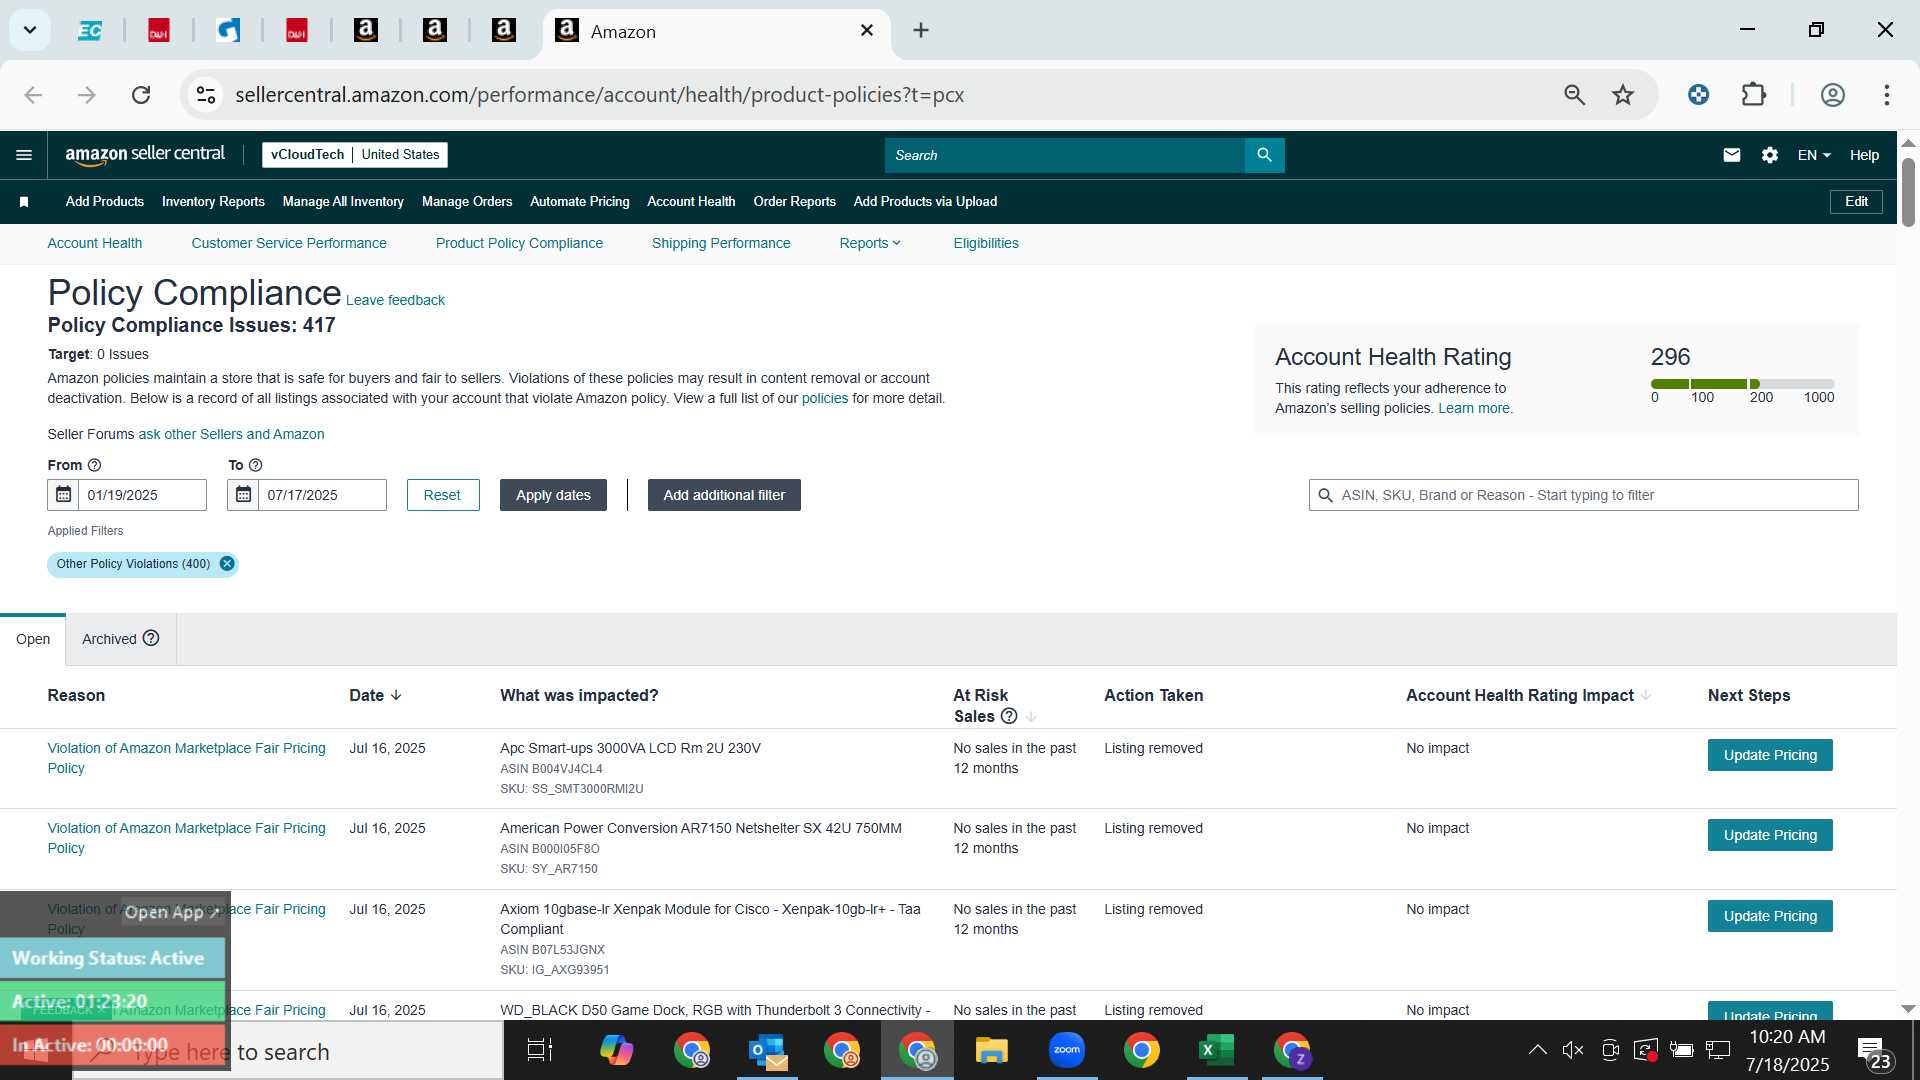The width and height of the screenshot is (1920, 1080).
Task: Click the Learn more link
Action: [x=1475, y=408]
